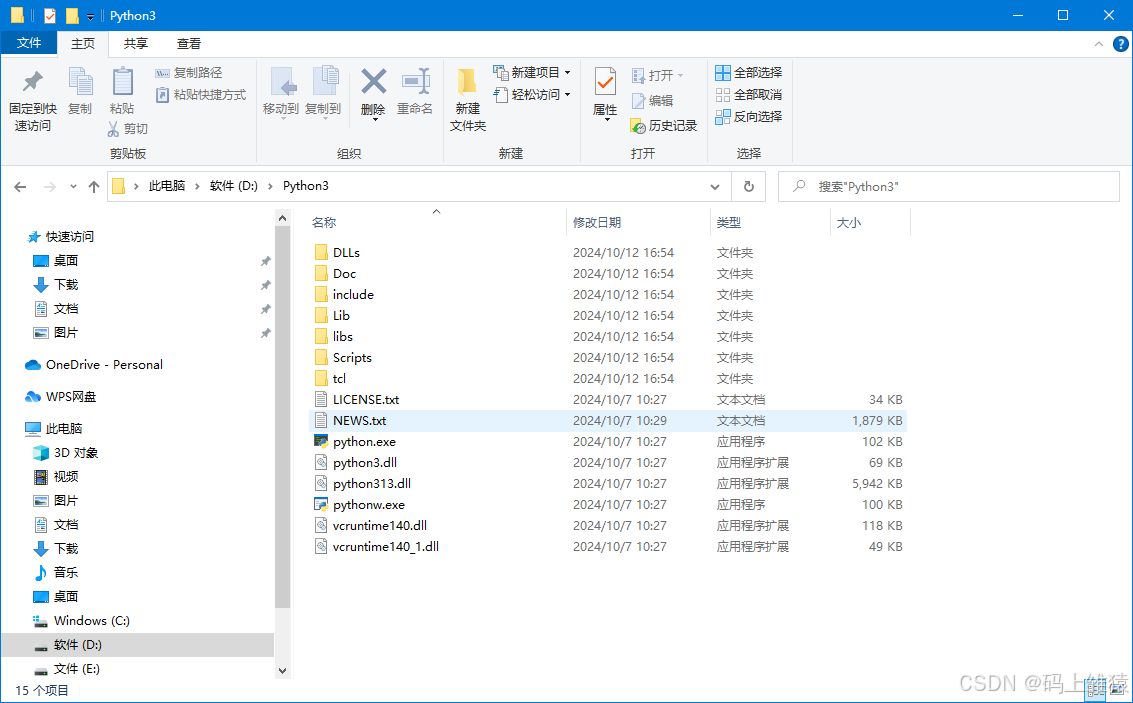
Task: Select vcruntime140_1.dll file
Action: click(x=385, y=547)
